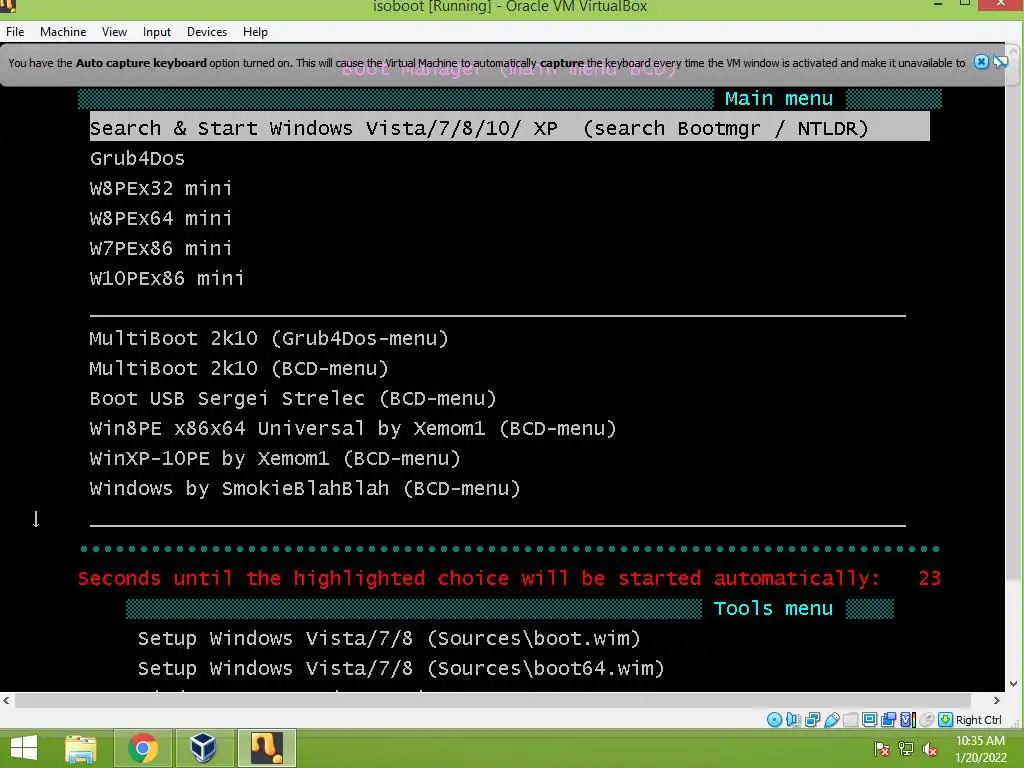The height and width of the screenshot is (768, 1024).
Task: Click the vertical scrollbar down arrow
Action: point(1014,684)
